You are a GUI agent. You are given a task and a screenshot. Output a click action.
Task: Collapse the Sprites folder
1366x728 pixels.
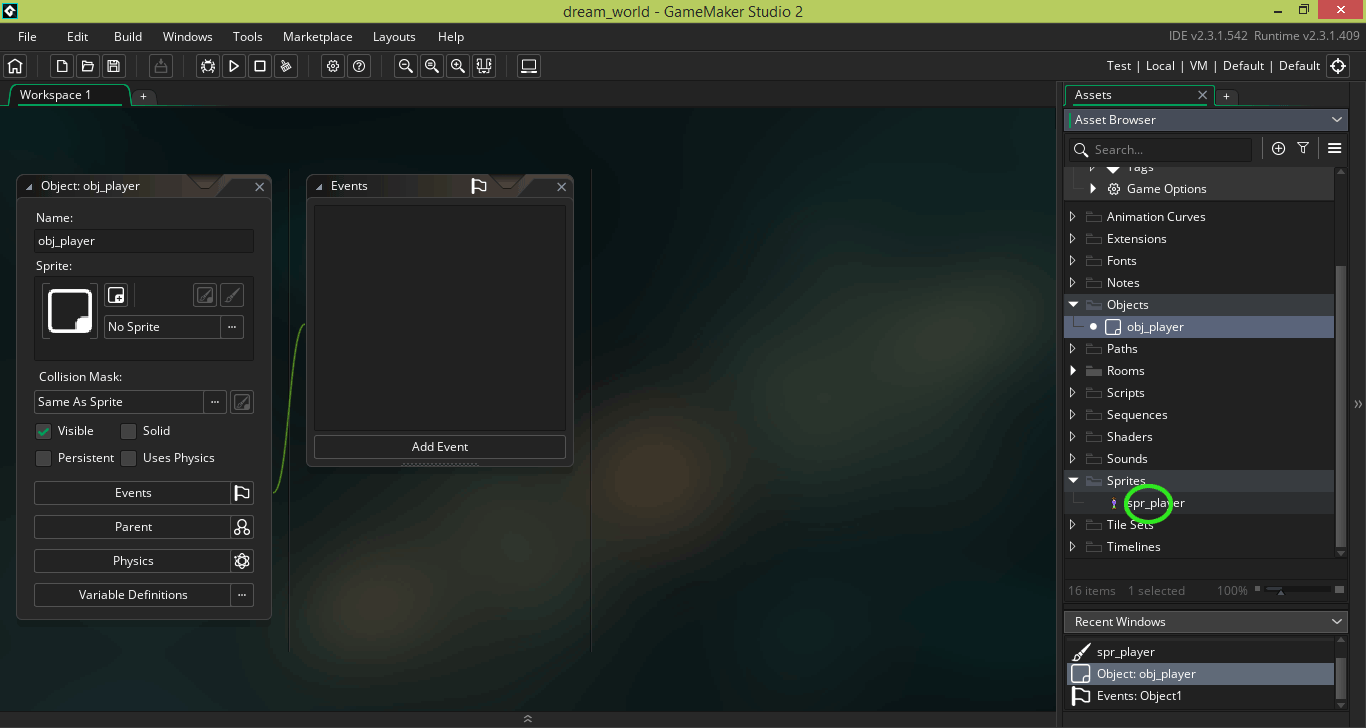[x=1073, y=481]
